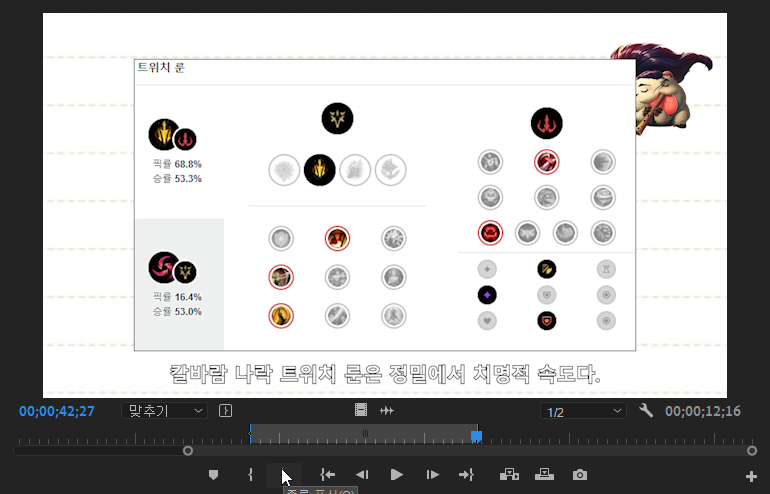The width and height of the screenshot is (770, 494).
Task: Click the hovered Mark Out button
Action: (x=284, y=475)
